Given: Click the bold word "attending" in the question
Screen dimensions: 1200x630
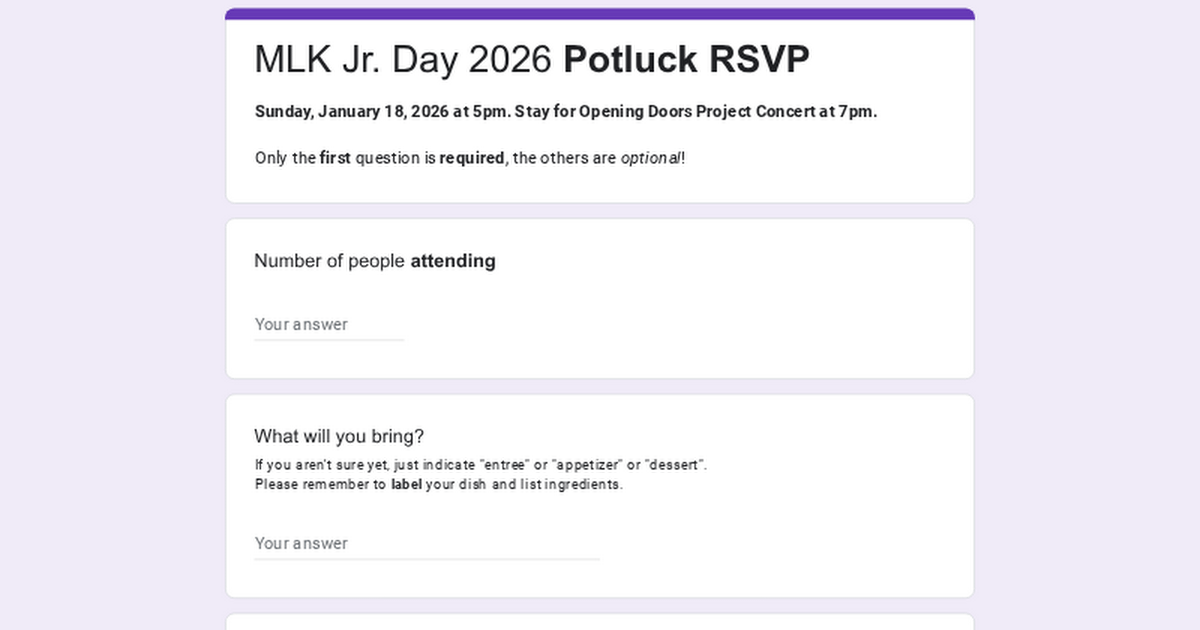Looking at the screenshot, I should coord(453,261).
